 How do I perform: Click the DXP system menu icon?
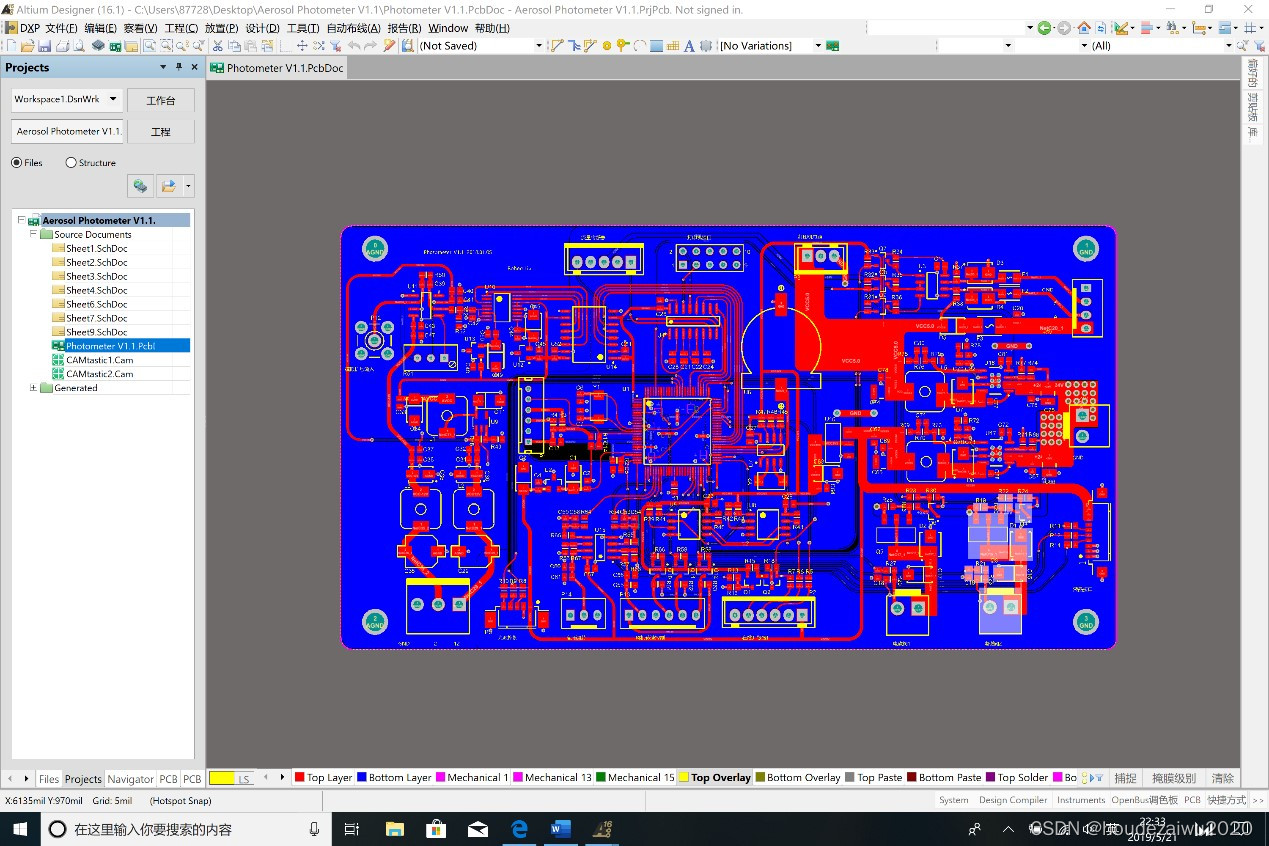click(10, 28)
